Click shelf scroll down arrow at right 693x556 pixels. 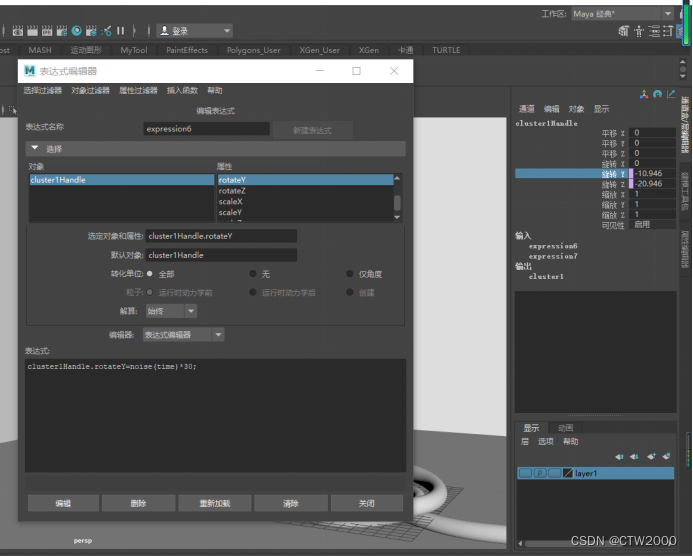[x=683, y=76]
